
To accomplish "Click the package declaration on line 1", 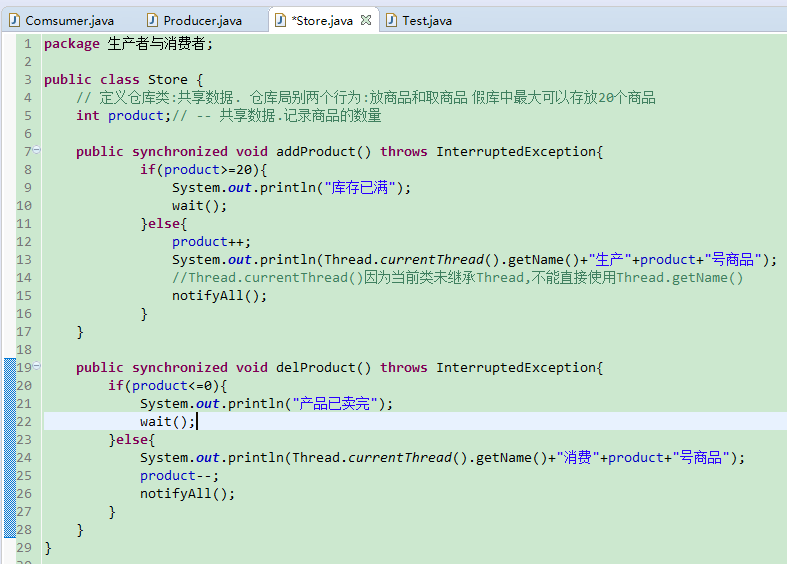I will pyautogui.click(x=128, y=44).
